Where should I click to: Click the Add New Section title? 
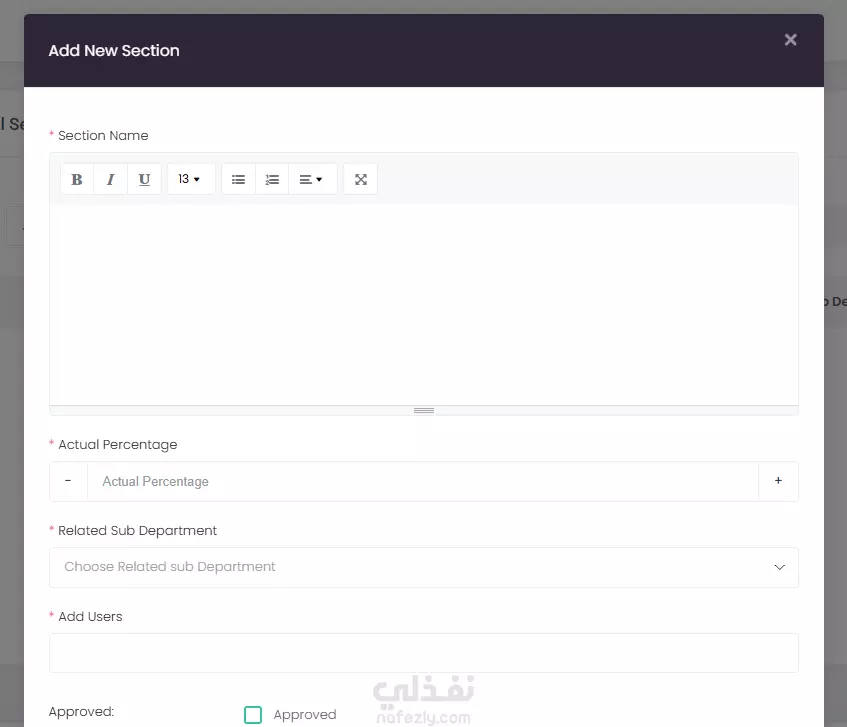114,50
